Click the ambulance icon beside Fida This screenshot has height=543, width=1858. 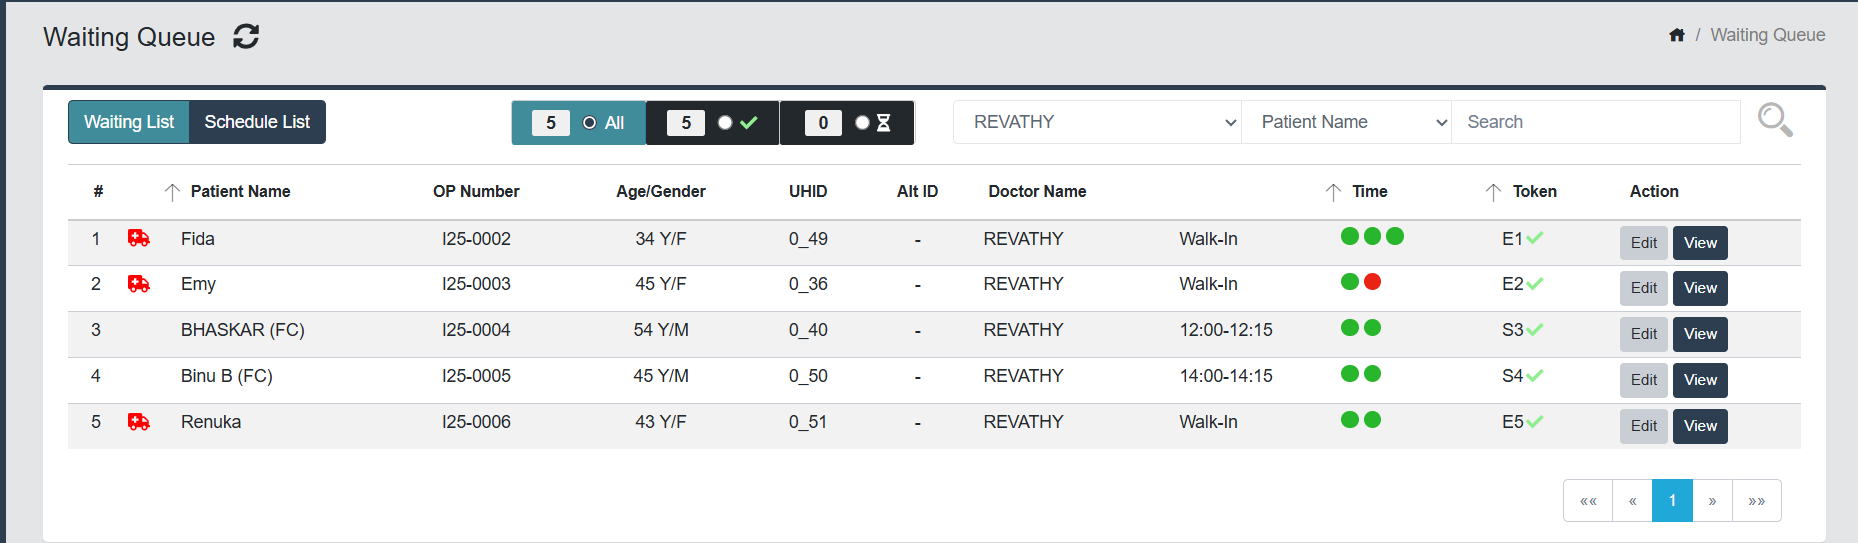click(139, 238)
